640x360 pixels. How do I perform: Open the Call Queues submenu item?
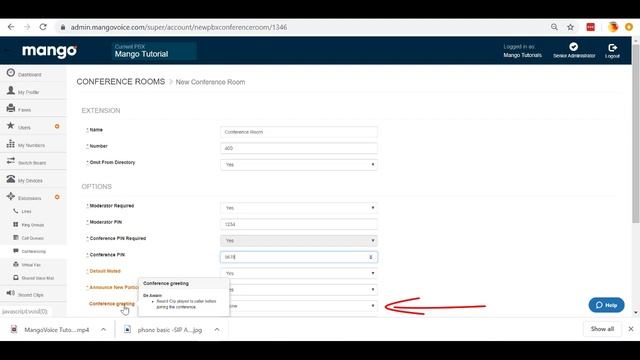point(32,238)
